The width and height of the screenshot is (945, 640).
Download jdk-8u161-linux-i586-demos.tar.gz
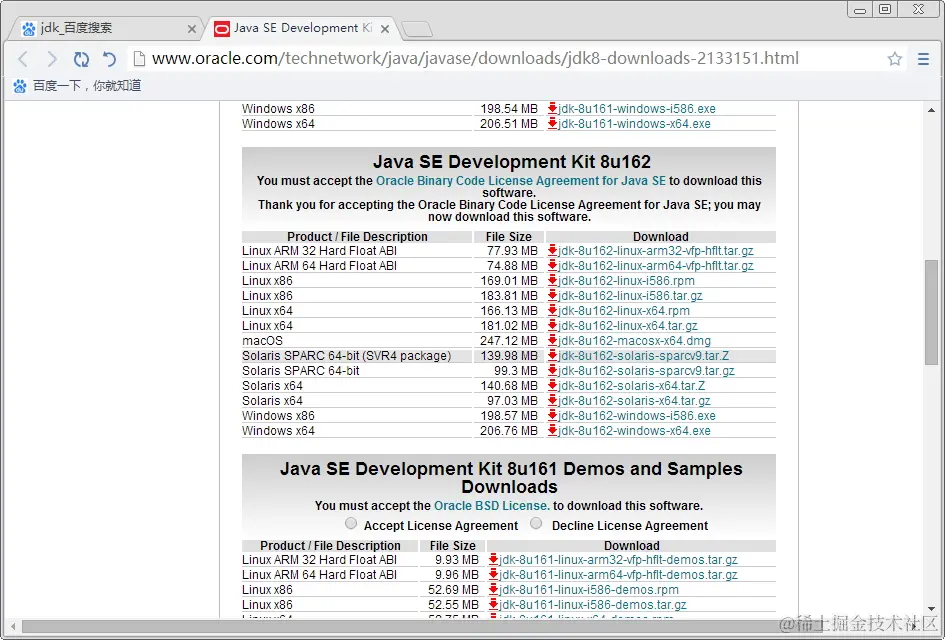tap(592, 604)
